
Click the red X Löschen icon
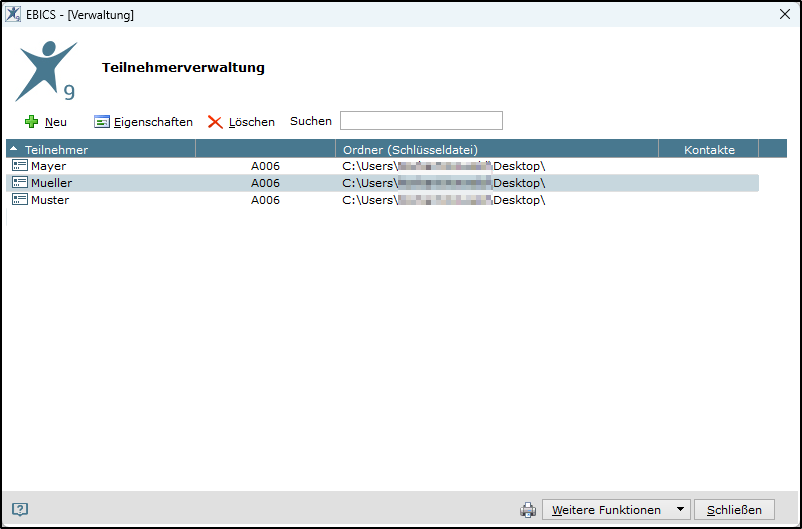coord(215,122)
